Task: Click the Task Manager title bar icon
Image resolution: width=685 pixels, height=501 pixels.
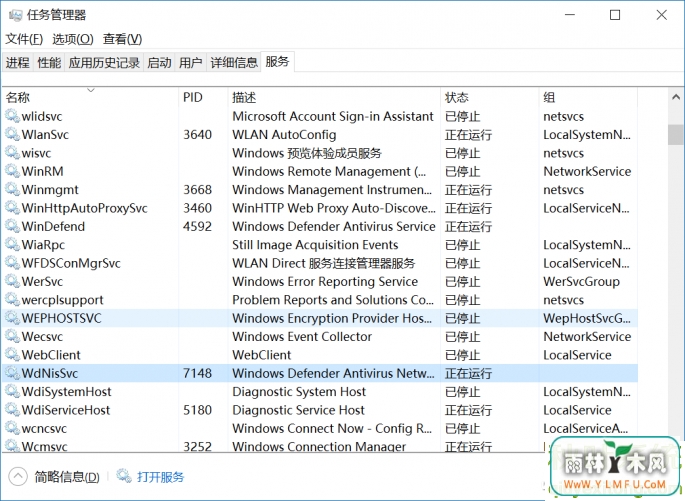Action: (x=15, y=15)
